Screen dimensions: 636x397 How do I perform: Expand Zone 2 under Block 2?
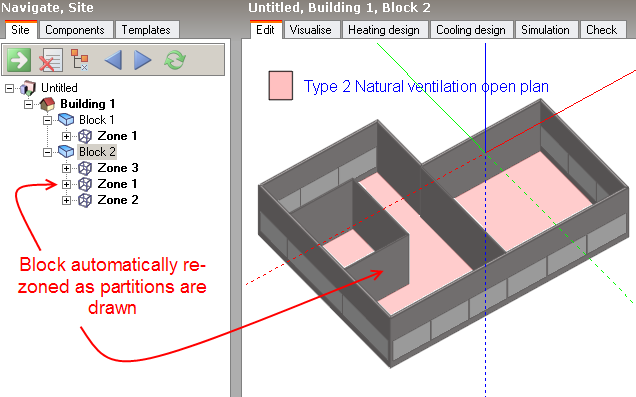coord(67,200)
